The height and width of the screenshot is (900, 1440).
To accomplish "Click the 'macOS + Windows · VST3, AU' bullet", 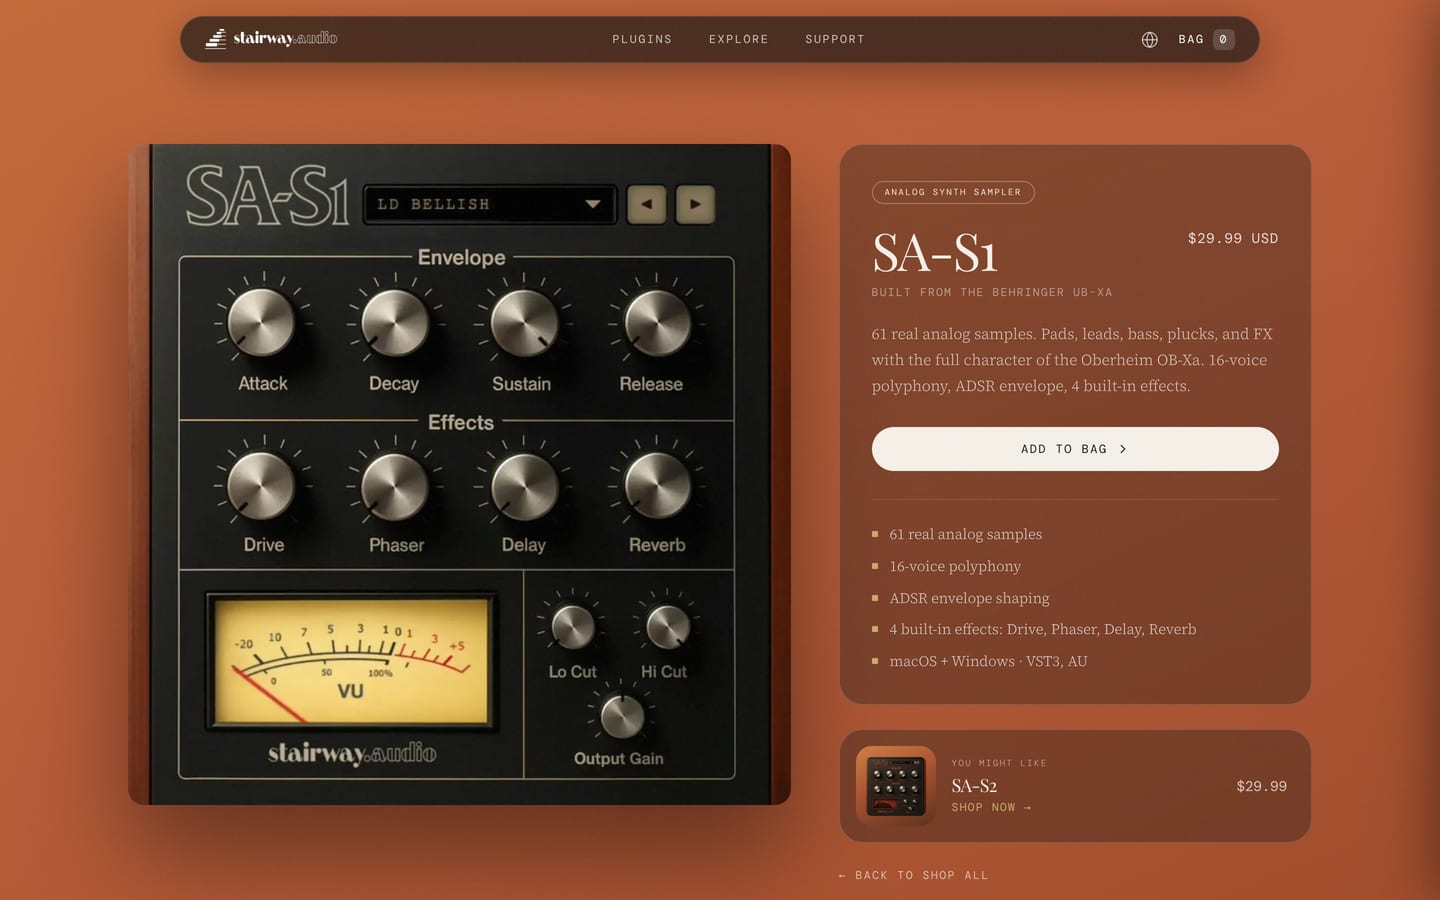I will click(988, 661).
